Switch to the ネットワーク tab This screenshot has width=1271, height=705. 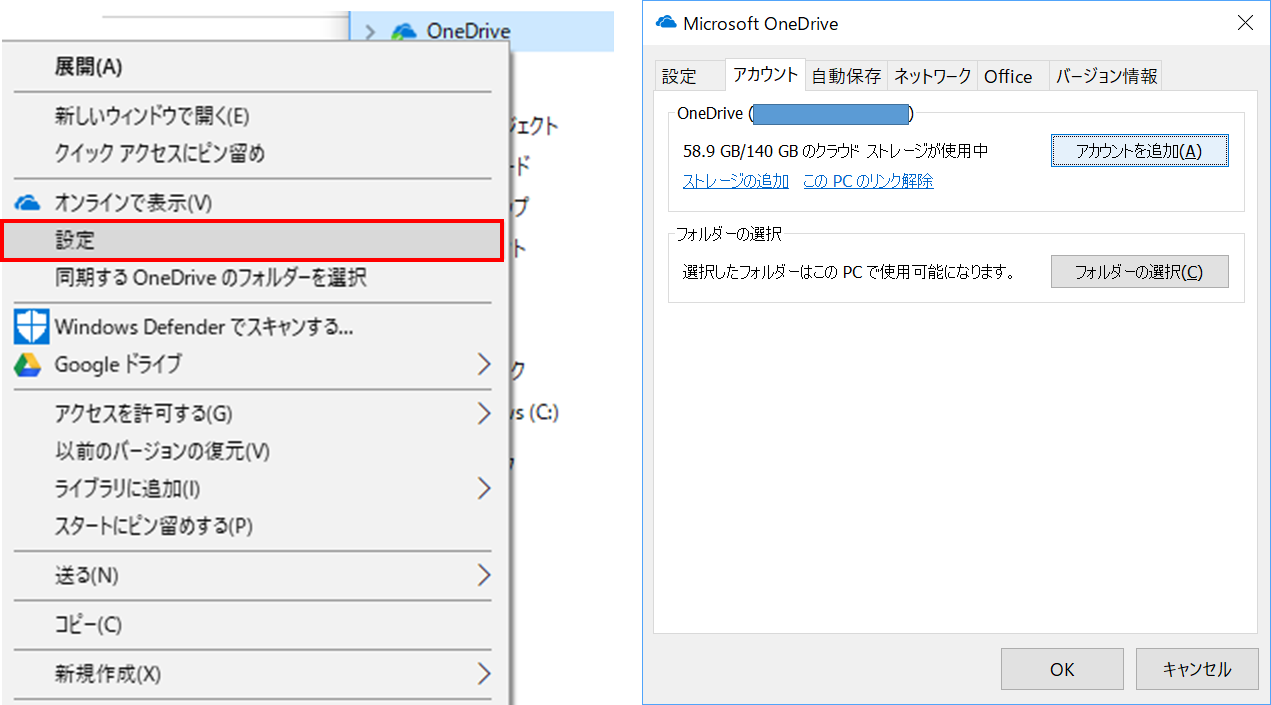click(933, 76)
